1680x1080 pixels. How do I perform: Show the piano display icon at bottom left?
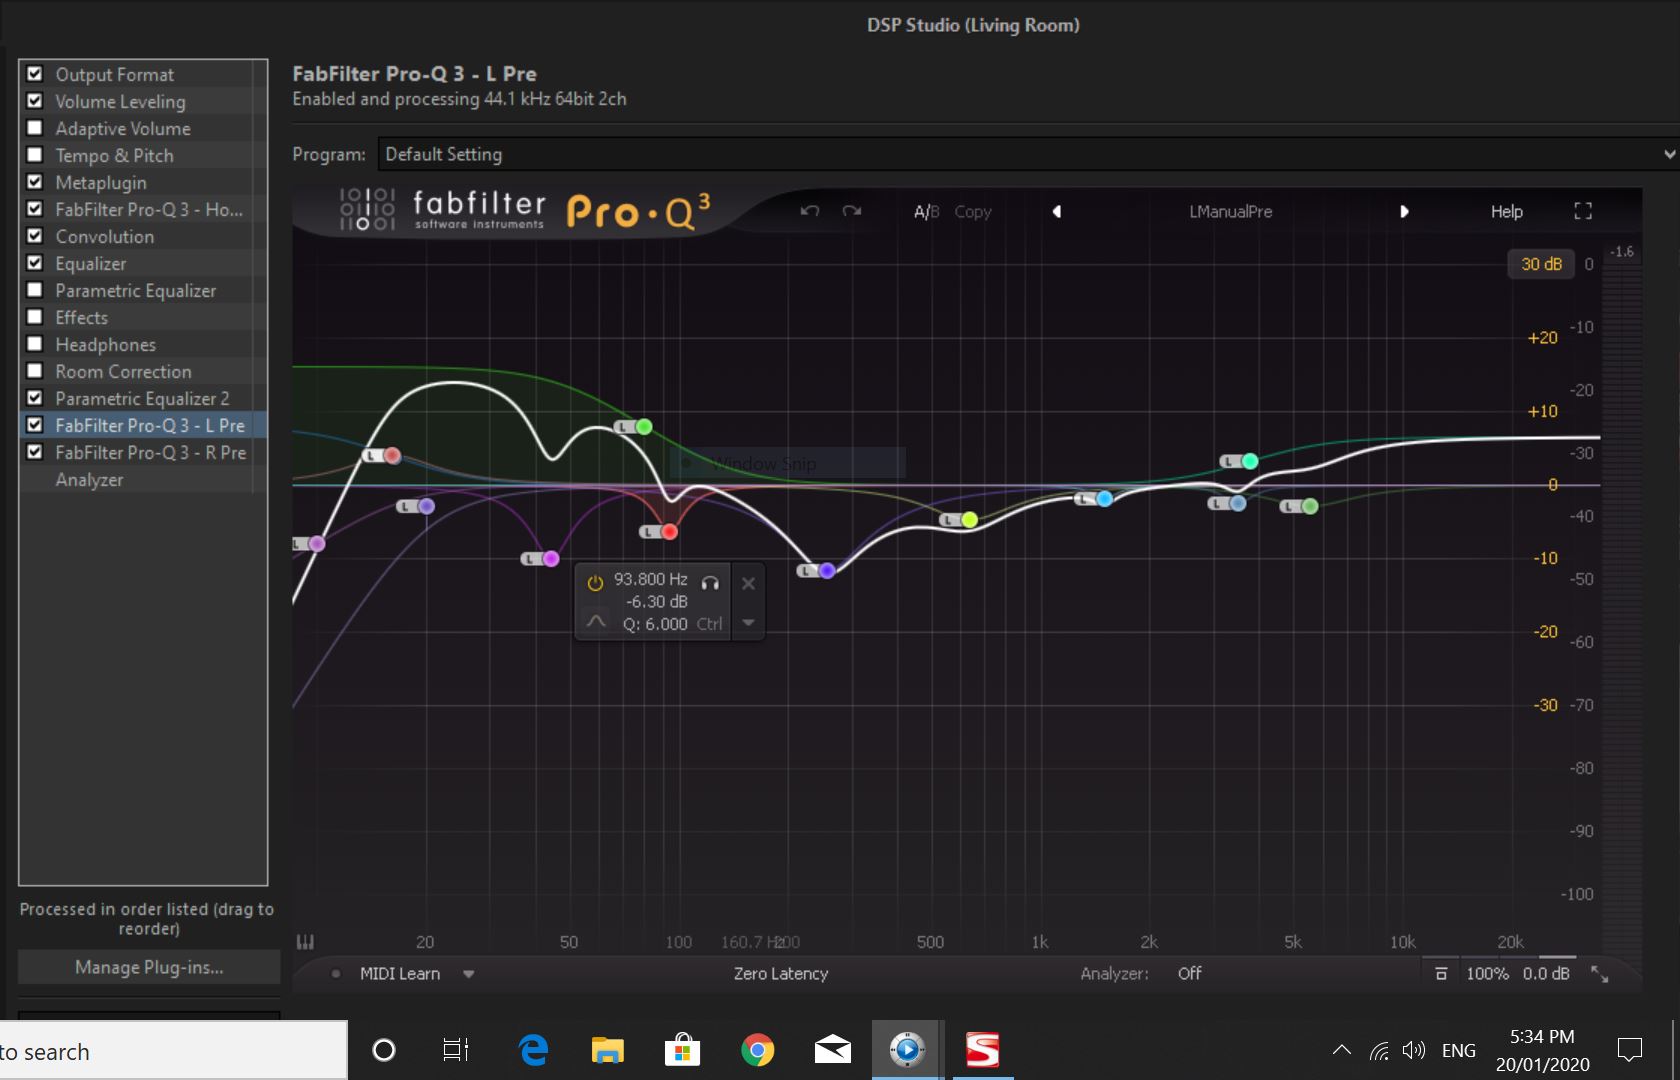[x=306, y=941]
